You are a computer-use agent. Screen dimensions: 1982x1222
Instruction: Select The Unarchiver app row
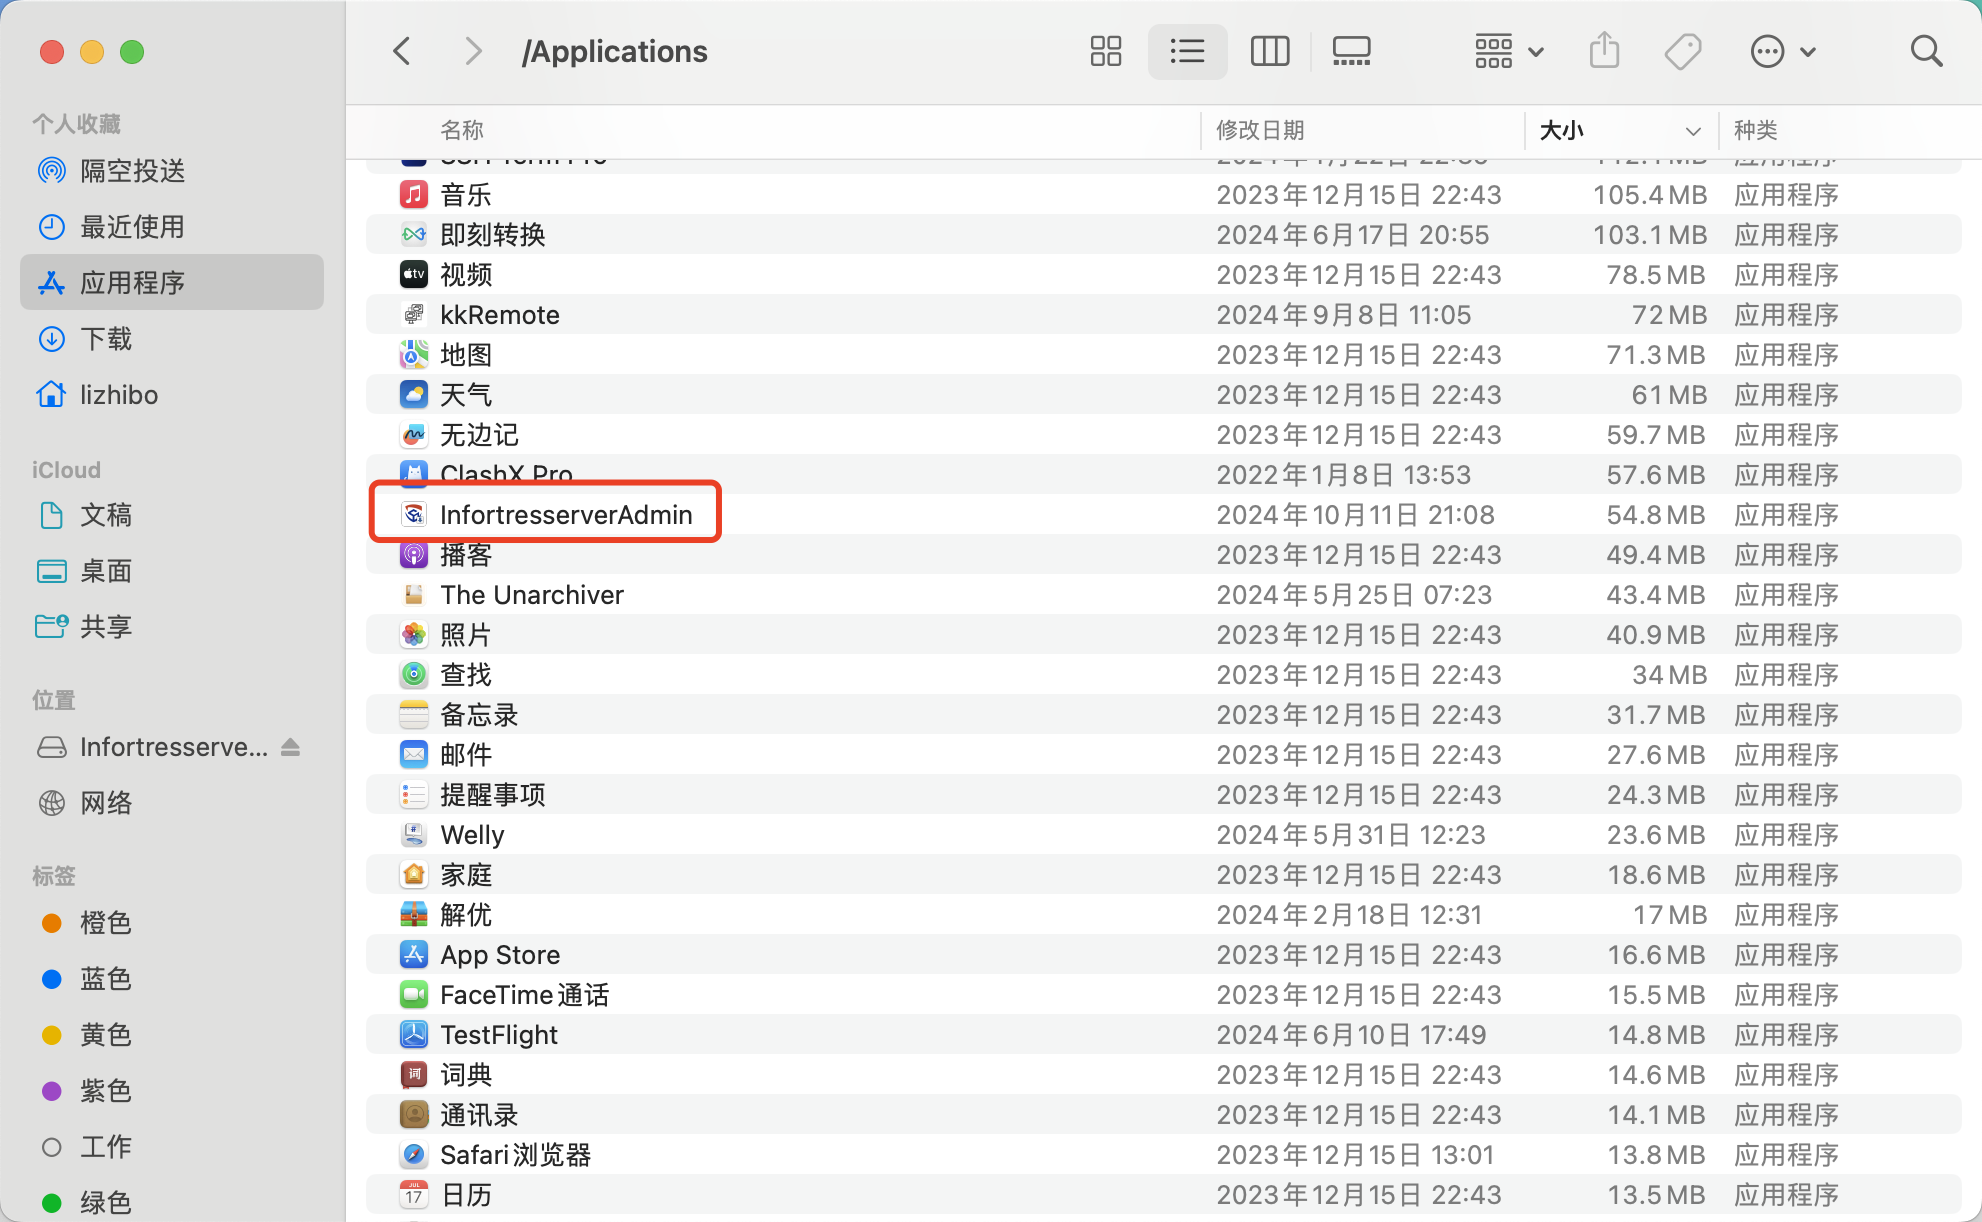click(532, 595)
